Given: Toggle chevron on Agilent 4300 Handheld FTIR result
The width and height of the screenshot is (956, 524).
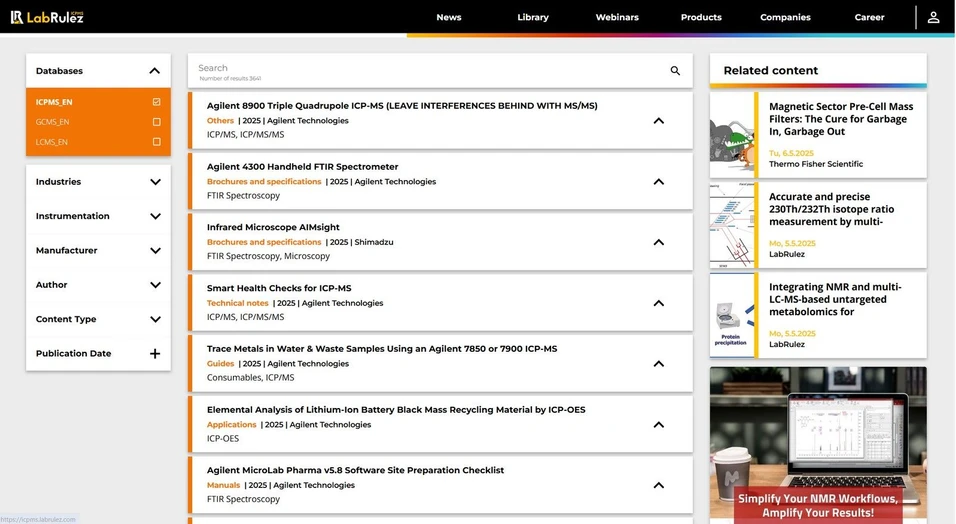Looking at the screenshot, I should (x=658, y=182).
